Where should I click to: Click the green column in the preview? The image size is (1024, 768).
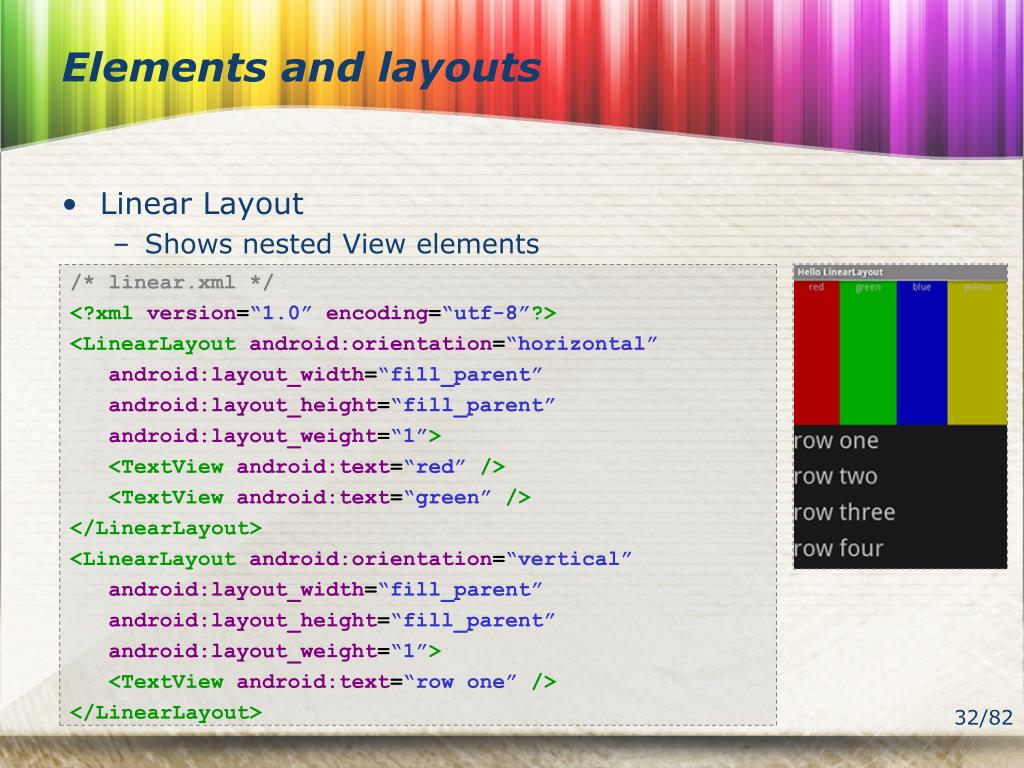tap(868, 353)
